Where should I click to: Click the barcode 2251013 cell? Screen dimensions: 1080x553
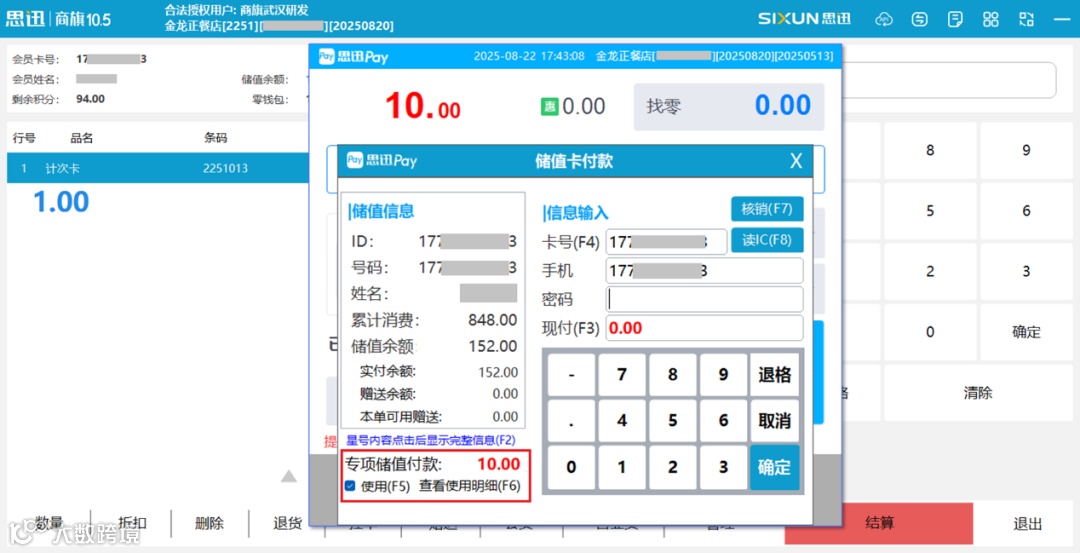226,168
